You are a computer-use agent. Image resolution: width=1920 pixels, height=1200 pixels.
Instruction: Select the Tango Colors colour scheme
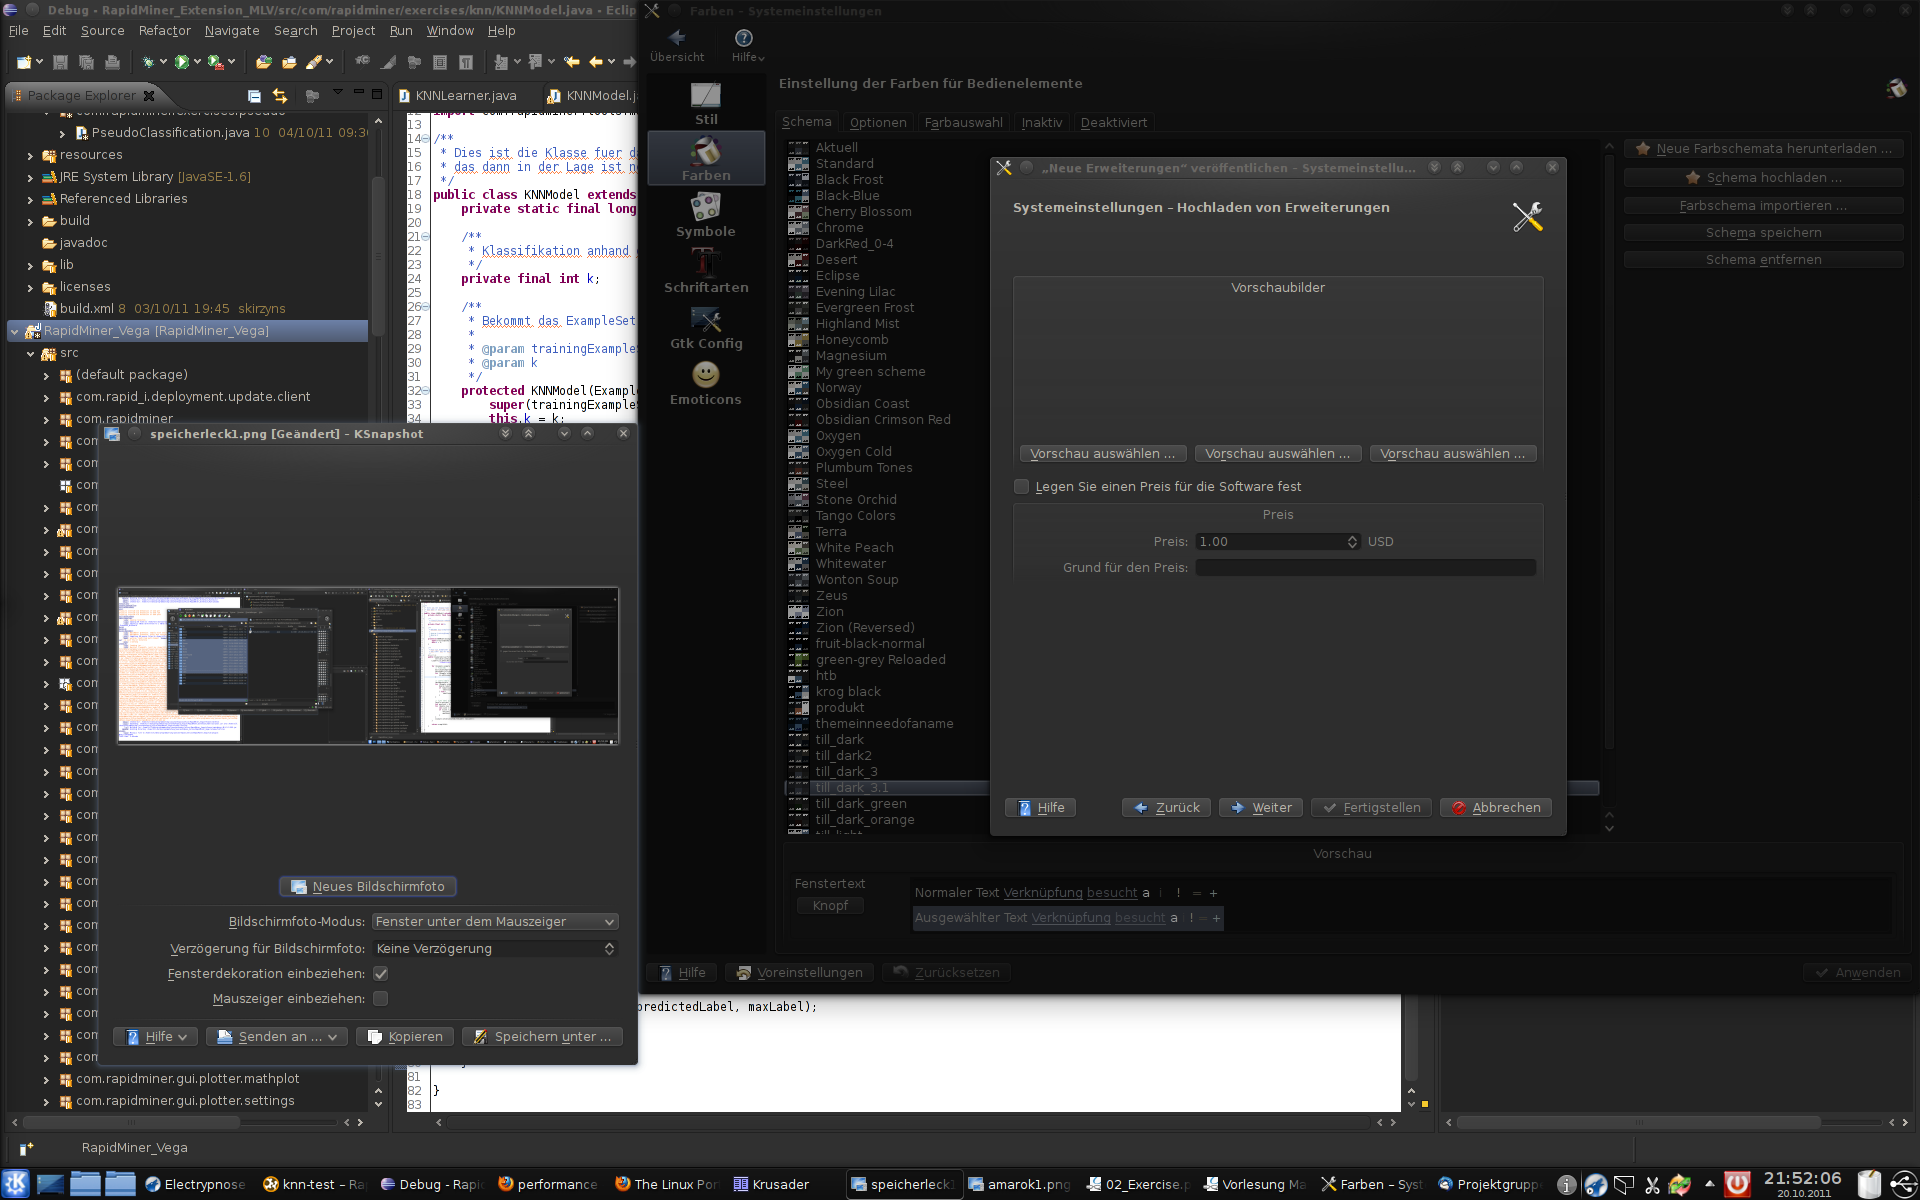pos(855,516)
